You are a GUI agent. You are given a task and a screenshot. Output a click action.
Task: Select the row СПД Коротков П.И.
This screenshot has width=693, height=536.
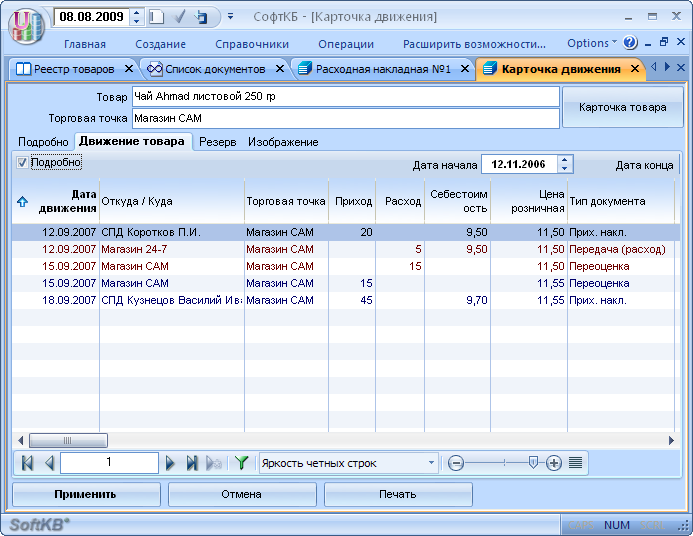tap(346, 232)
